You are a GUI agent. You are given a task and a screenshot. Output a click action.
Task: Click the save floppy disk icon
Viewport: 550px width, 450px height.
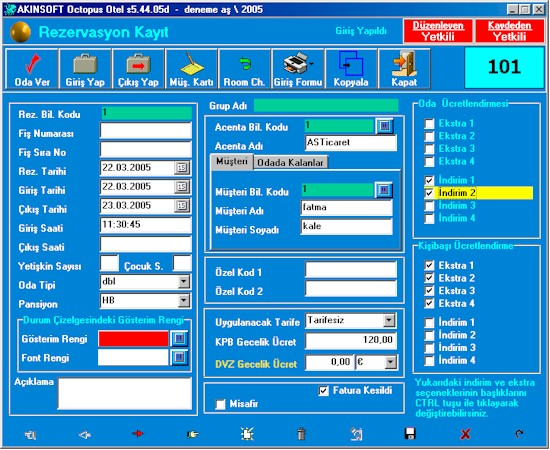(410, 434)
